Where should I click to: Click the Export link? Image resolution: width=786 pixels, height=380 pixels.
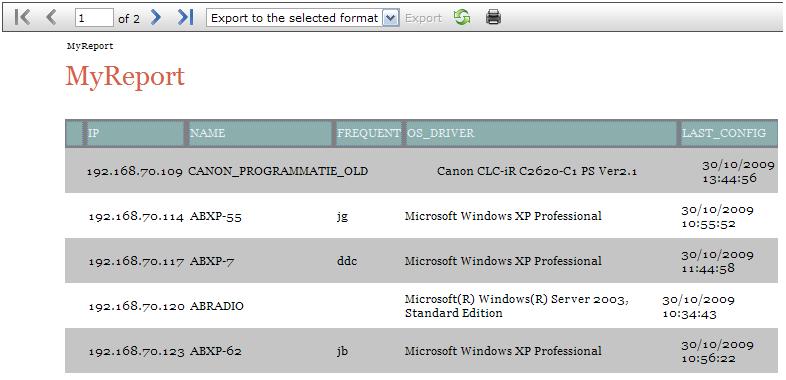(x=423, y=19)
